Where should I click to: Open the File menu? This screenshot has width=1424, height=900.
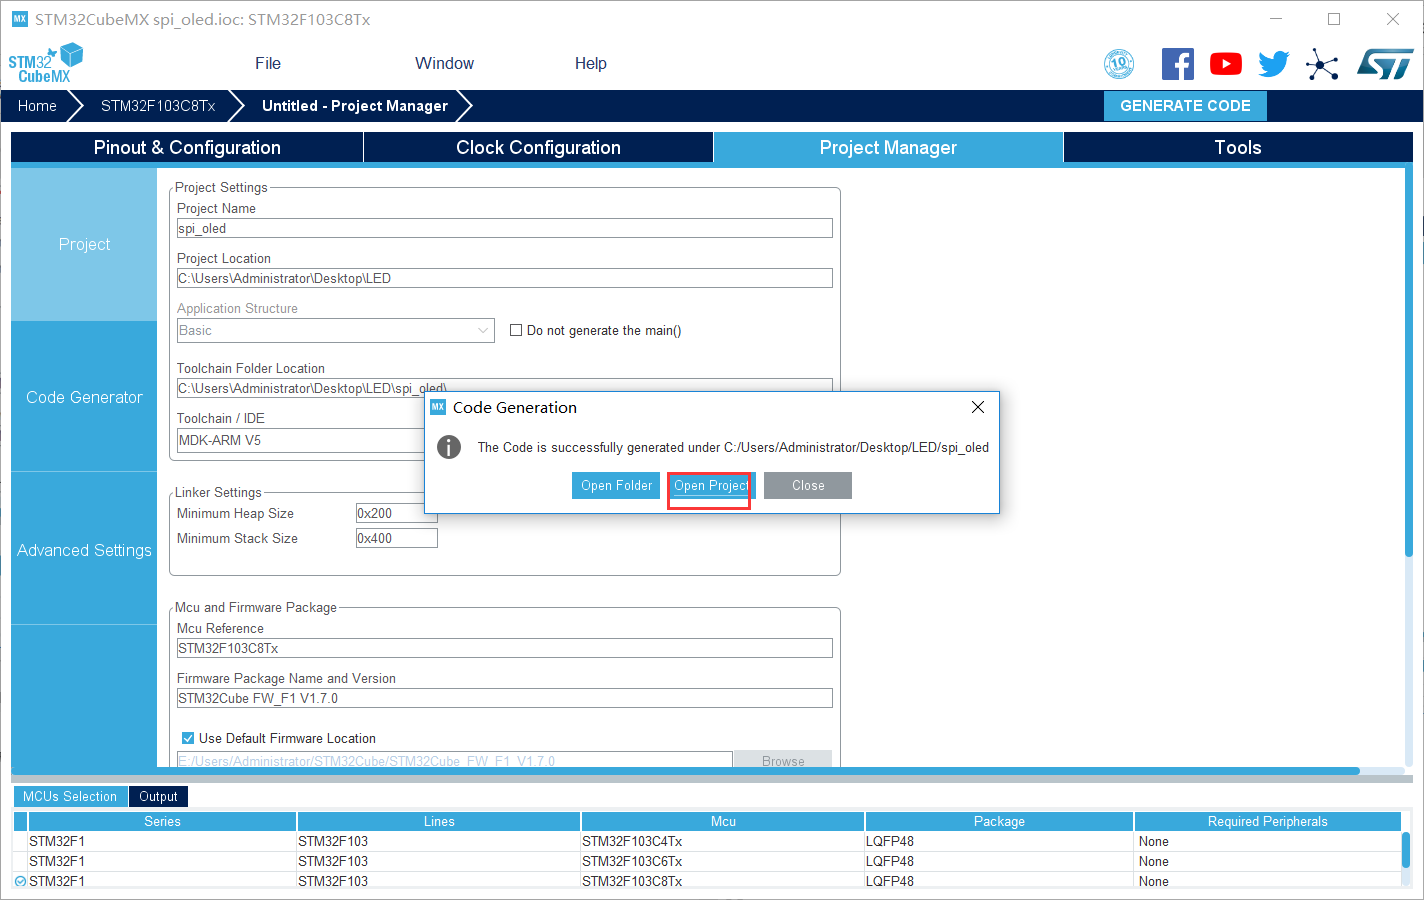[x=268, y=63]
